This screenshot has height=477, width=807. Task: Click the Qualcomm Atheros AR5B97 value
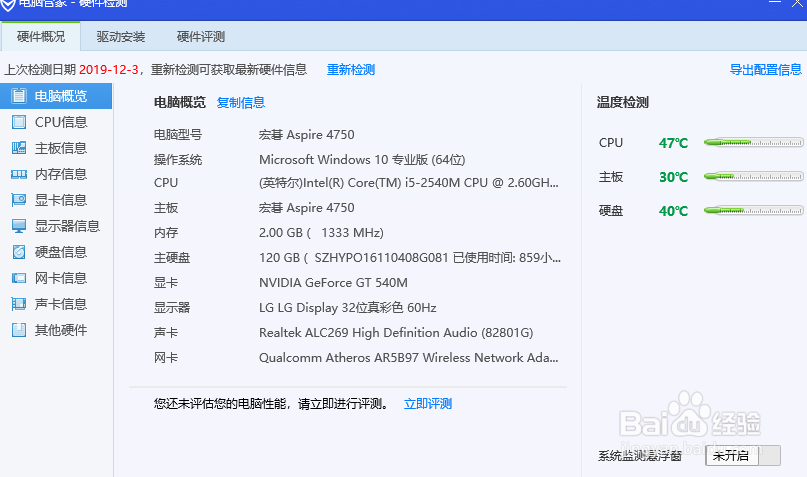pyautogui.click(x=409, y=358)
